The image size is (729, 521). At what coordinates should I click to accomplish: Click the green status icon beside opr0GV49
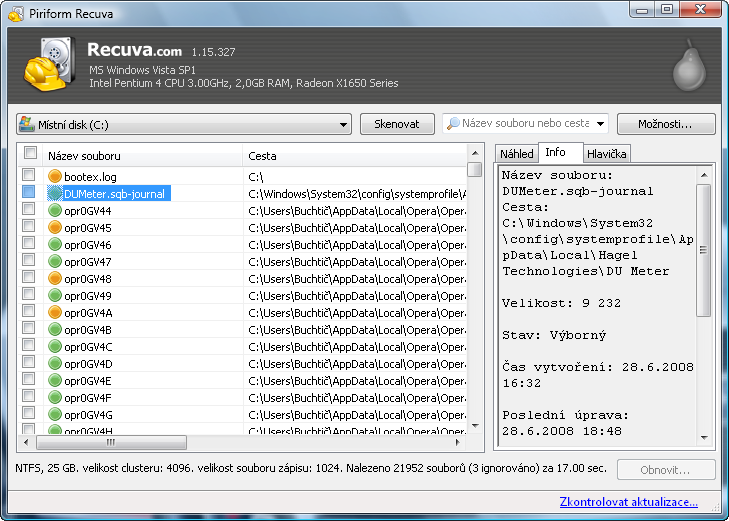pos(55,295)
